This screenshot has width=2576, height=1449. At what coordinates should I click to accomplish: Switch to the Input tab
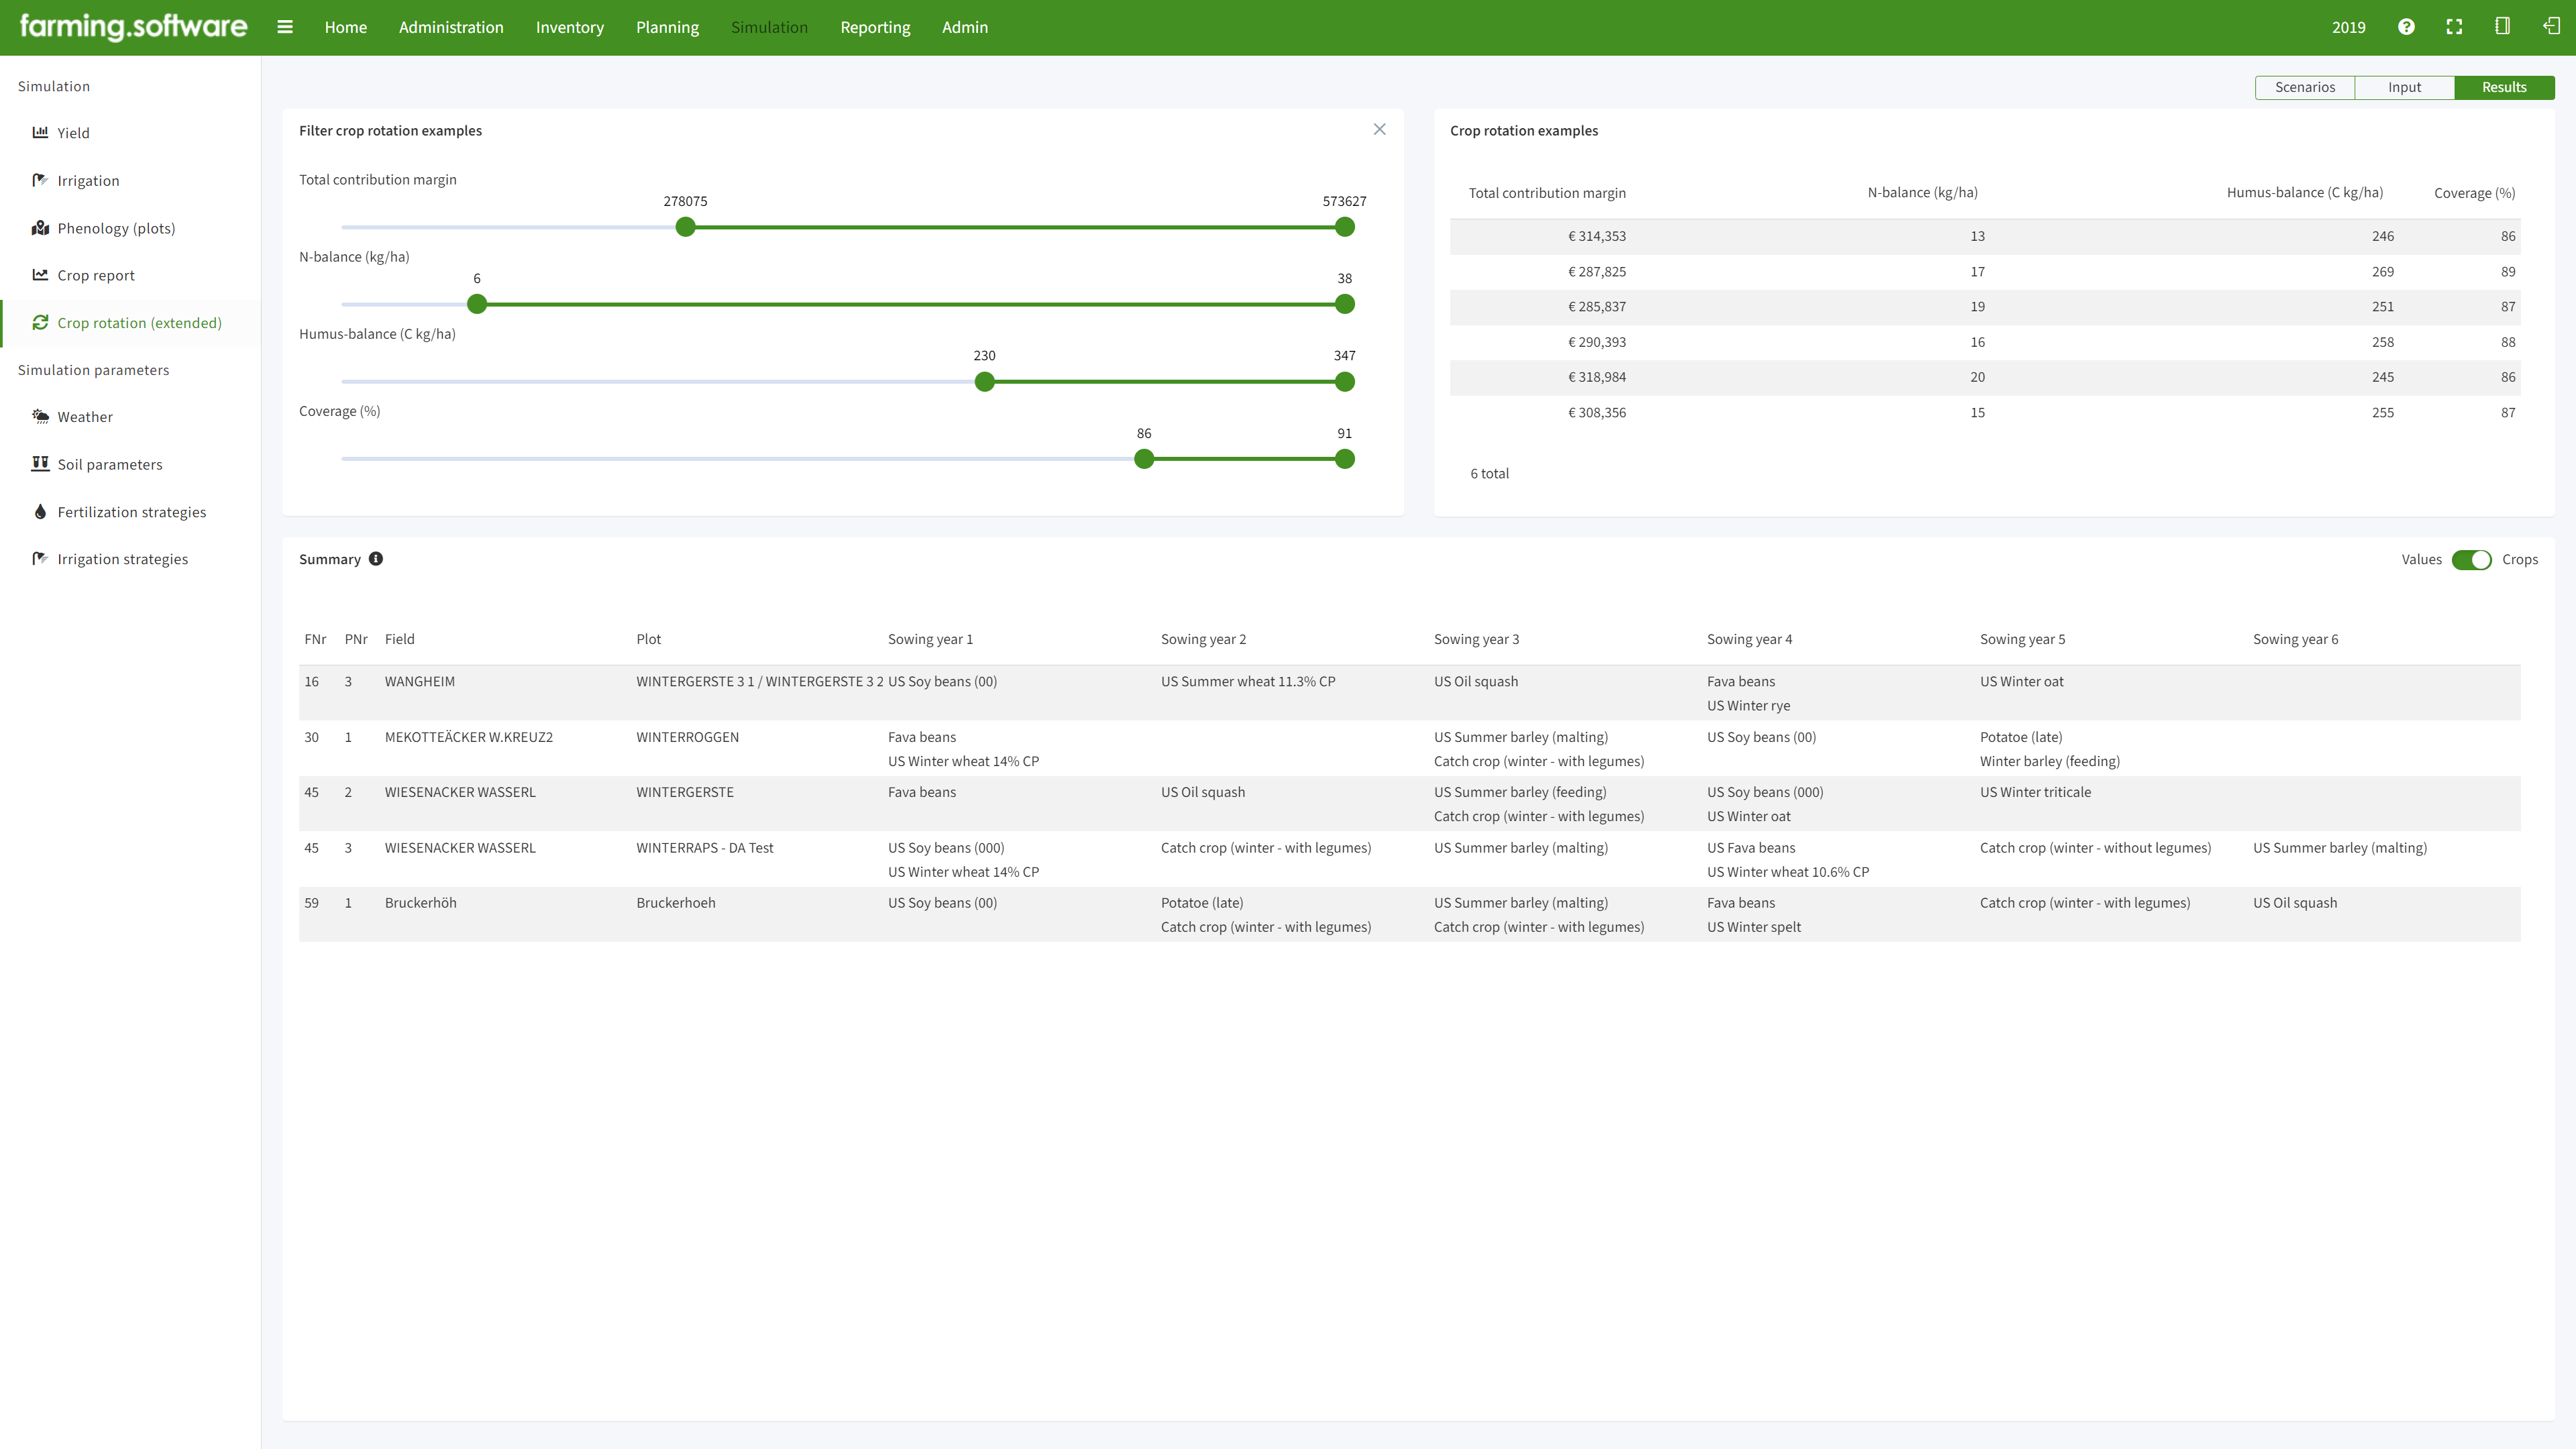pos(2404,87)
